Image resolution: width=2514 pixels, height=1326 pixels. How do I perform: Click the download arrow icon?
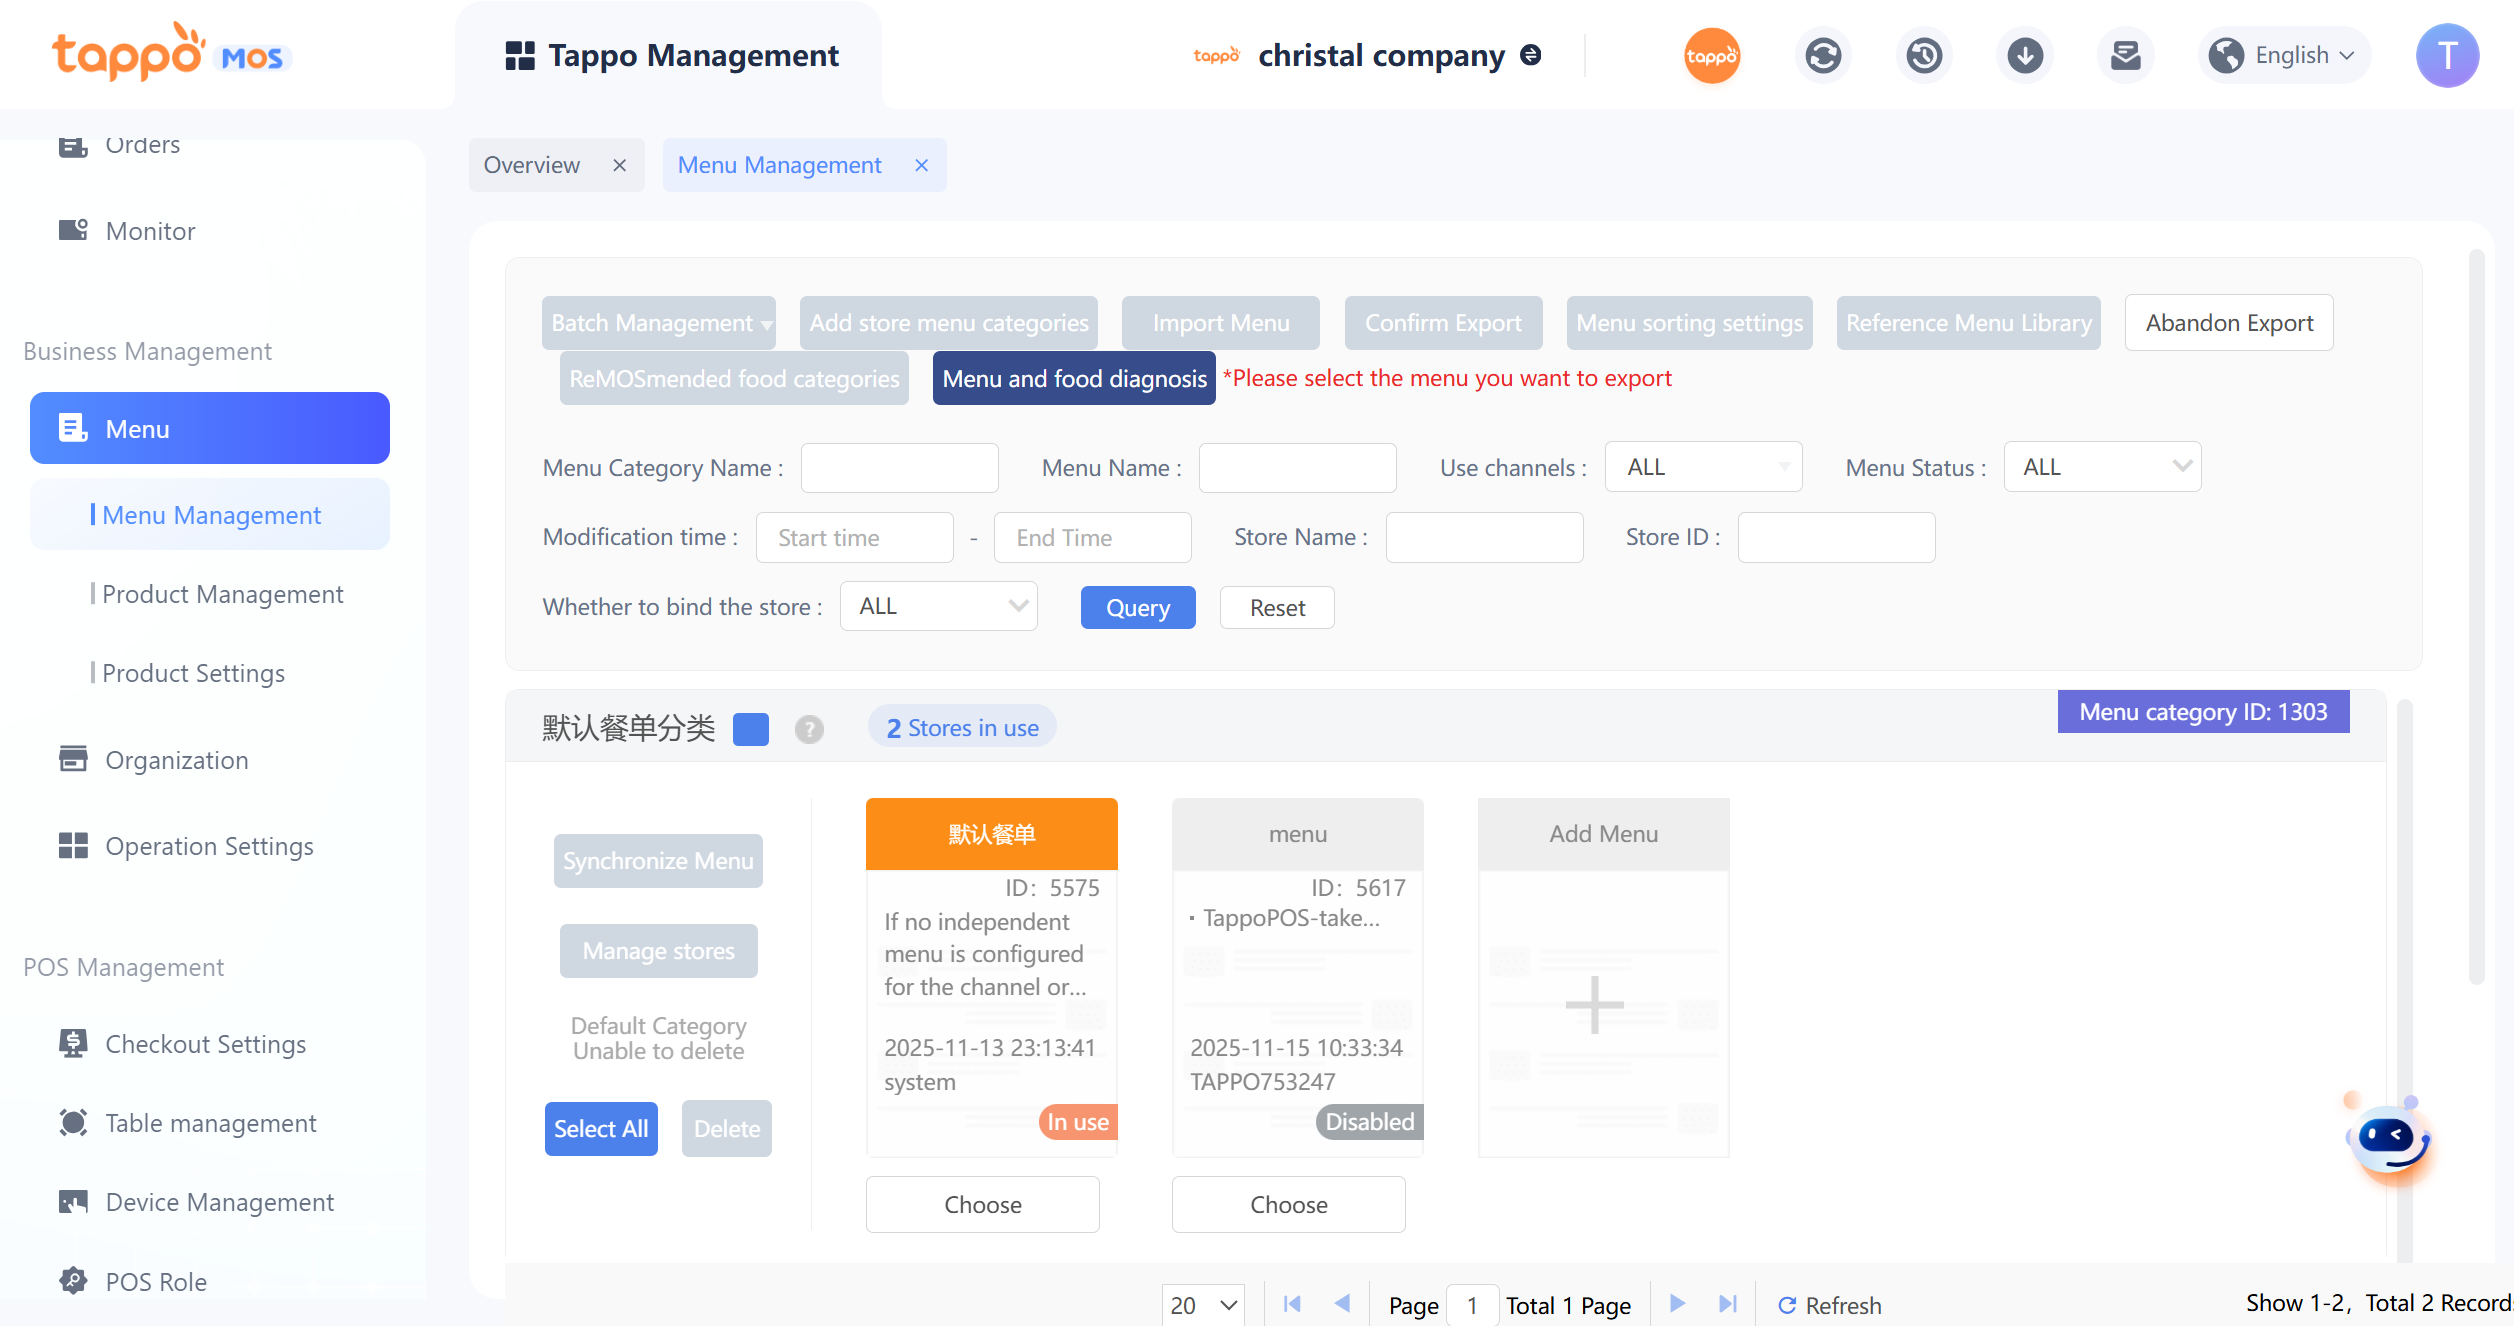coord(2025,55)
